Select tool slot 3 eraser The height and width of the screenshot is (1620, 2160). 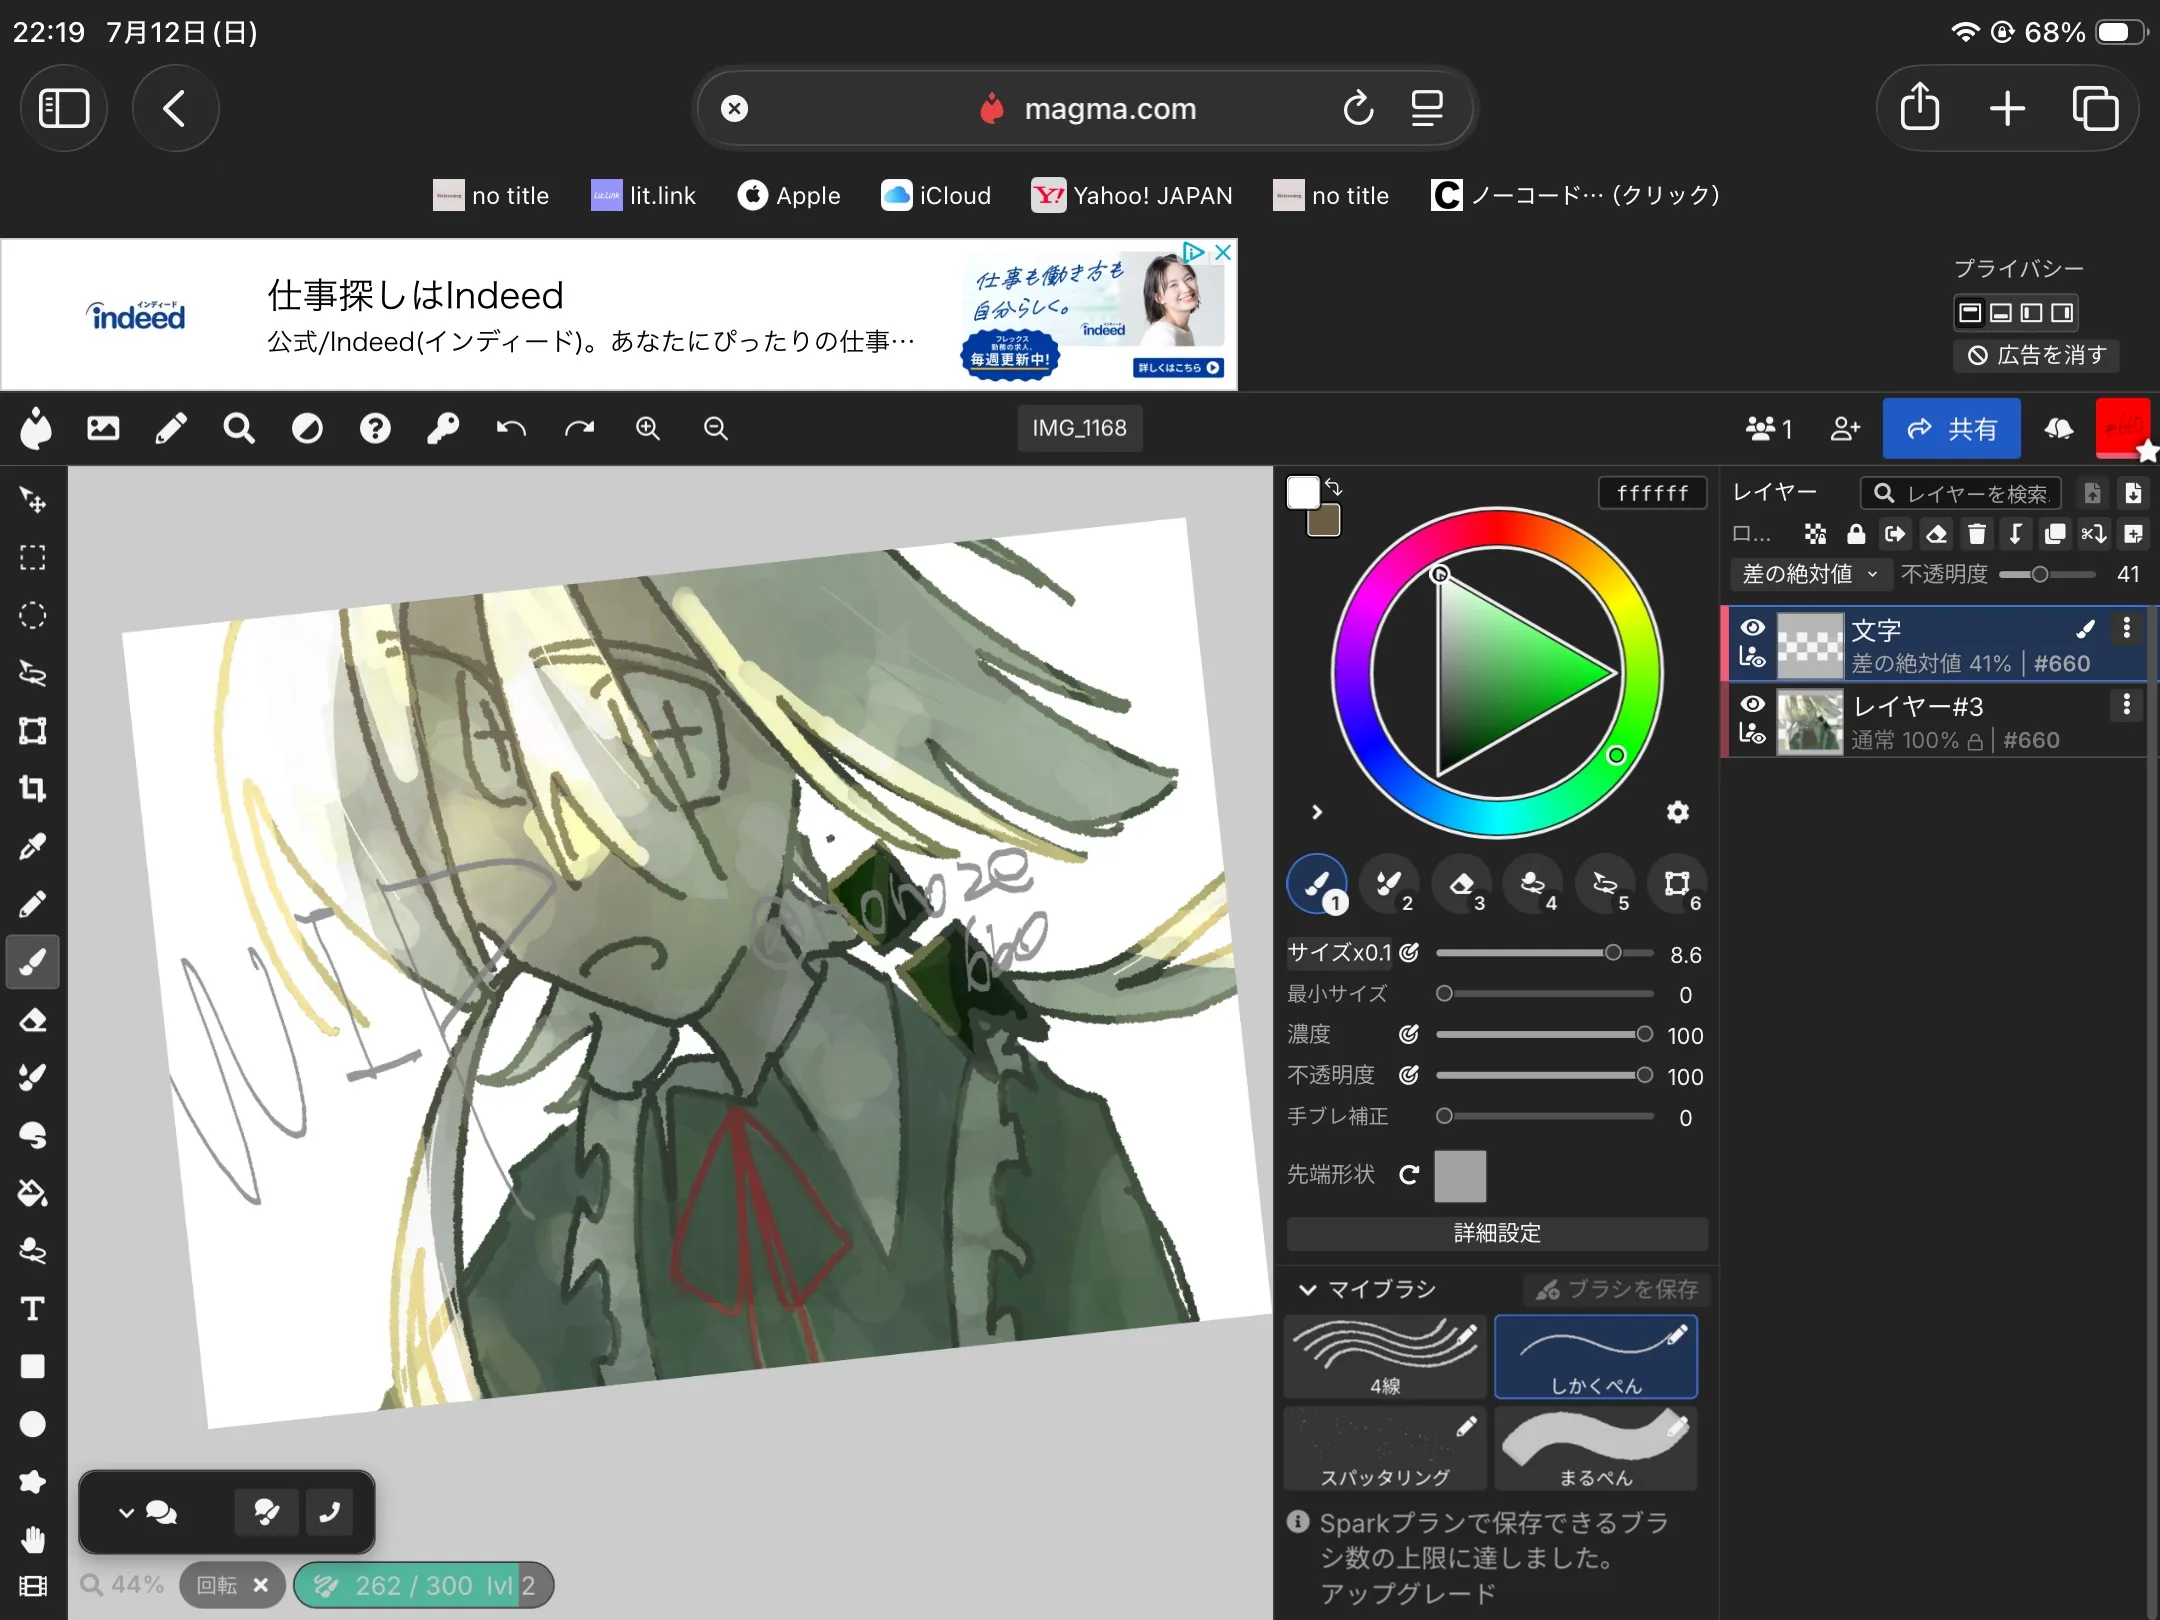[x=1461, y=884]
